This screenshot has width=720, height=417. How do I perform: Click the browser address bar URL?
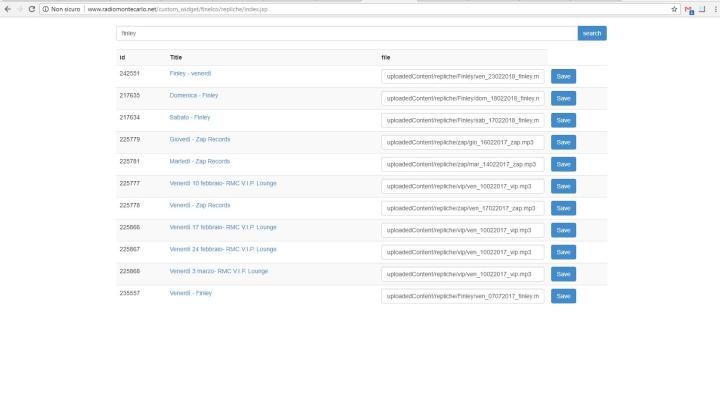[x=200, y=8]
